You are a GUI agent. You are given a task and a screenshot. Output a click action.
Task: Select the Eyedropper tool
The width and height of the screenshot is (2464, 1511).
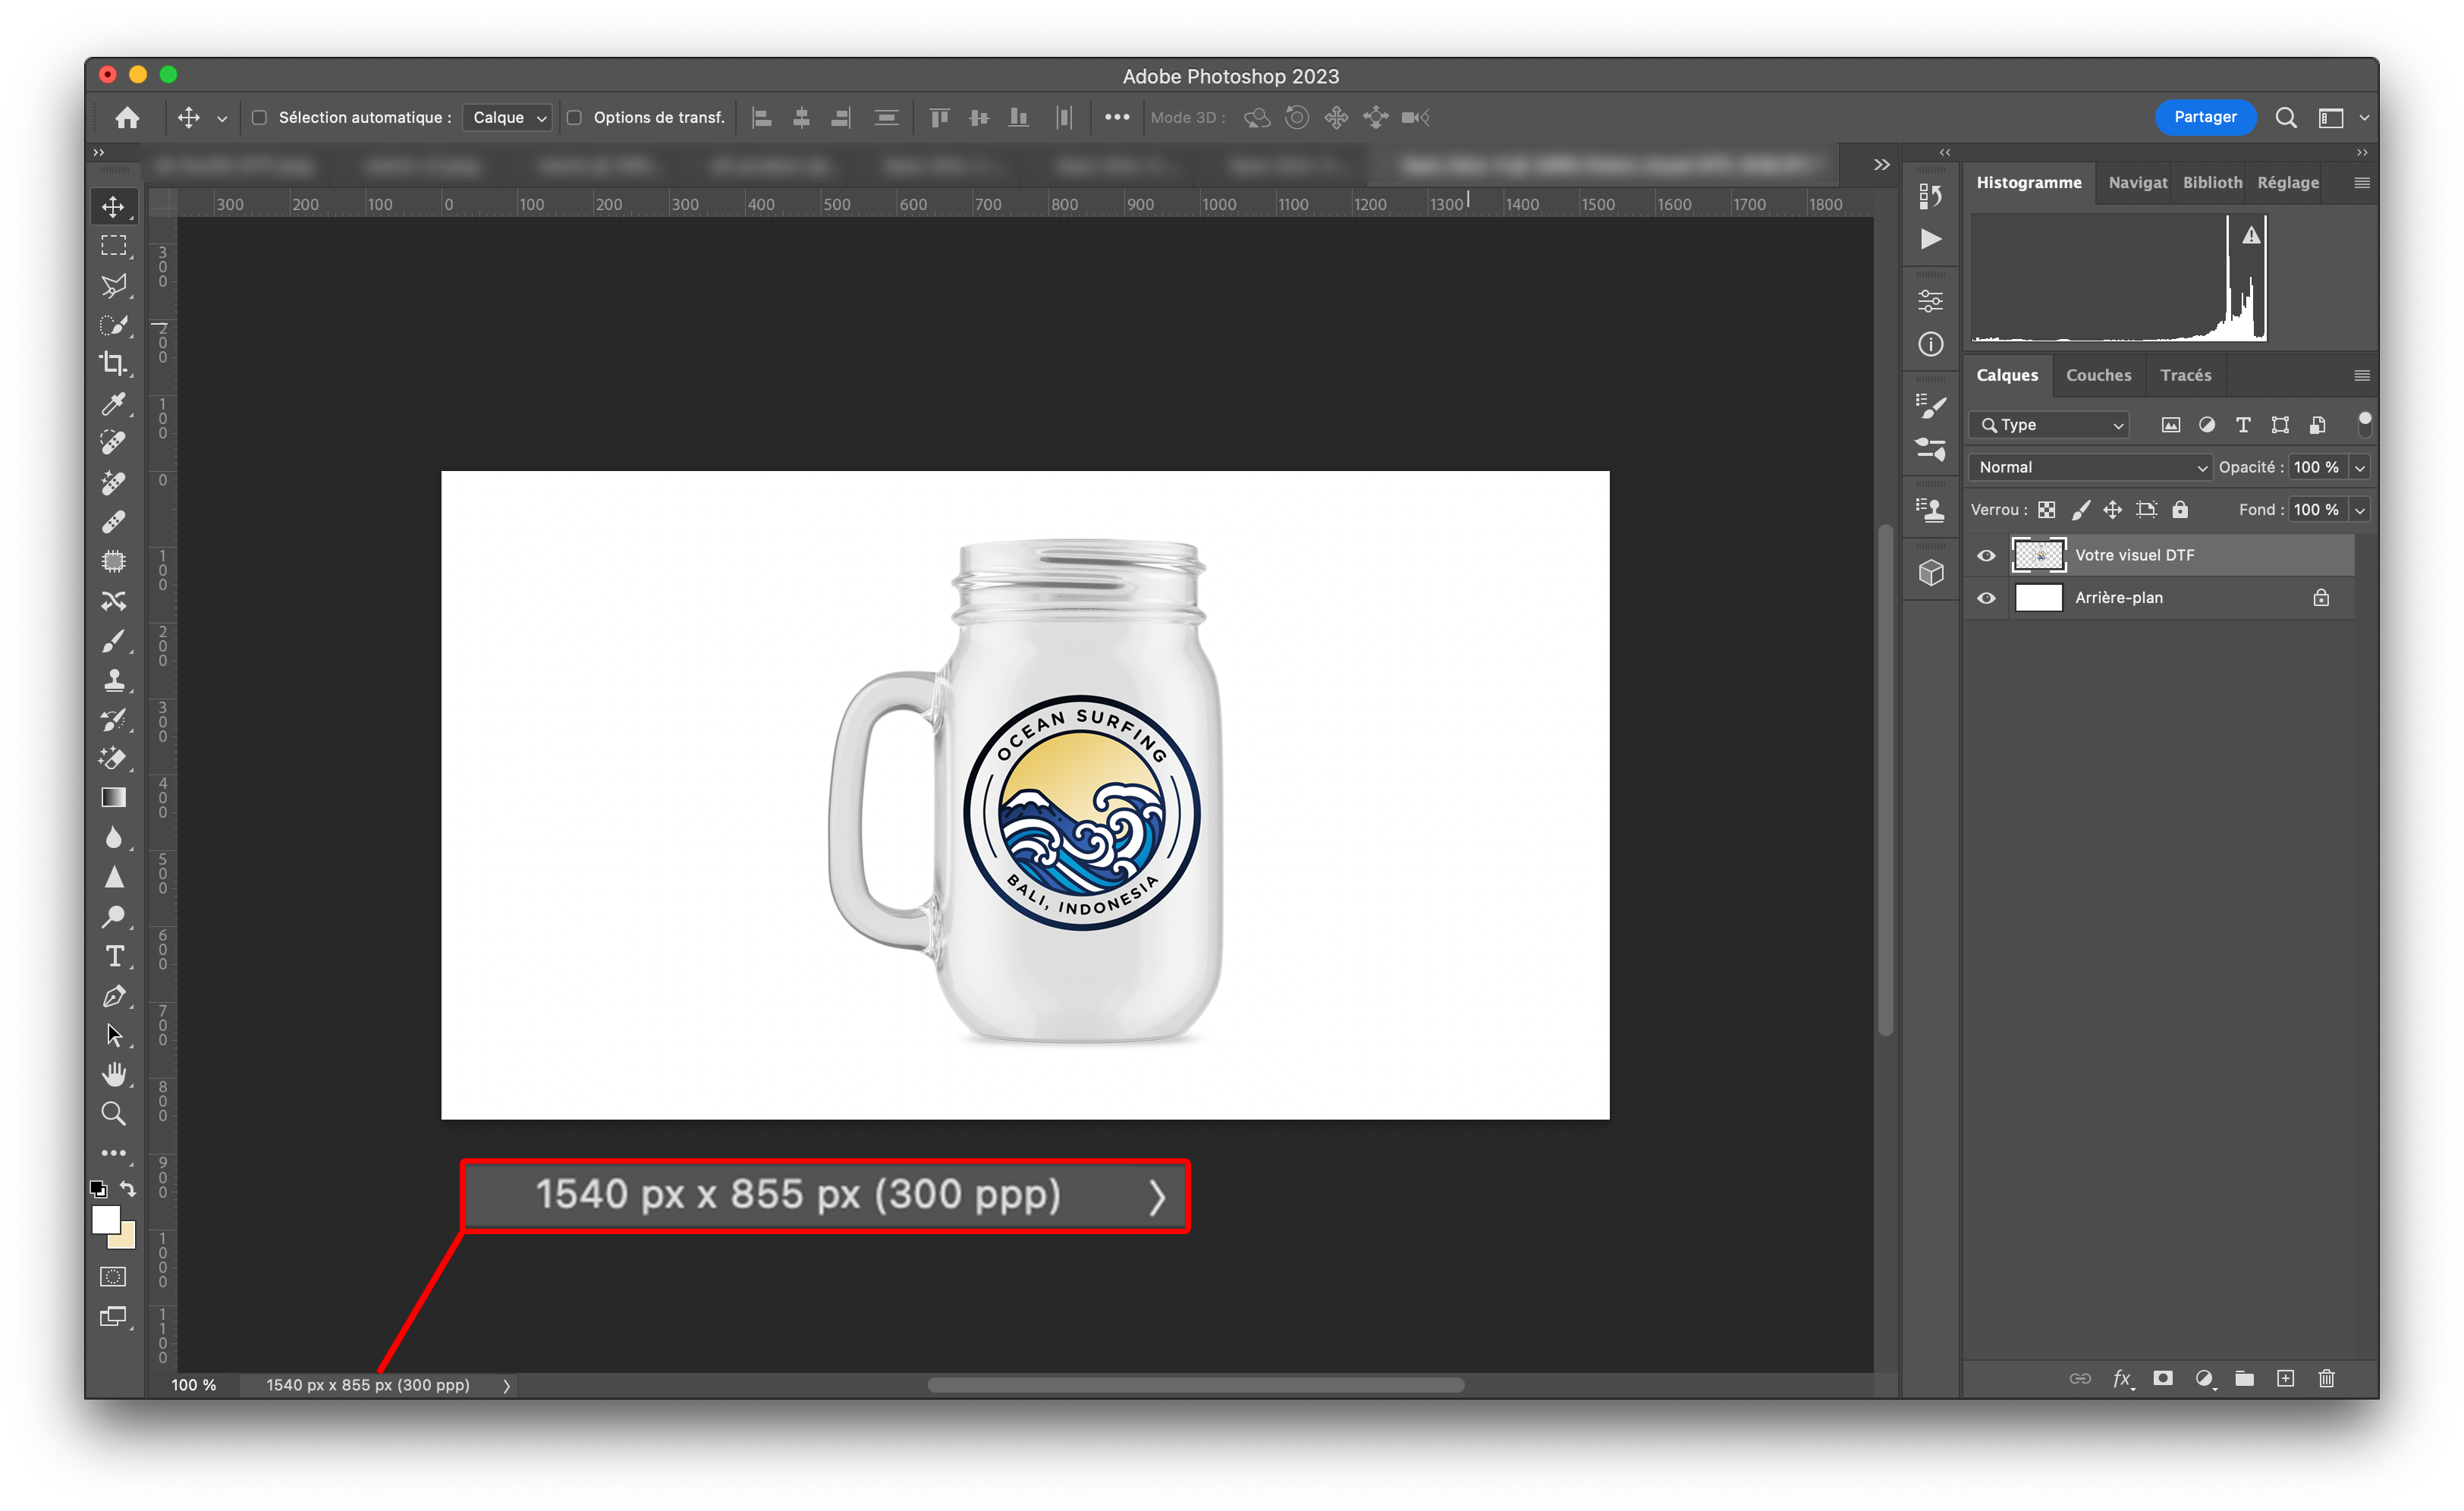113,404
